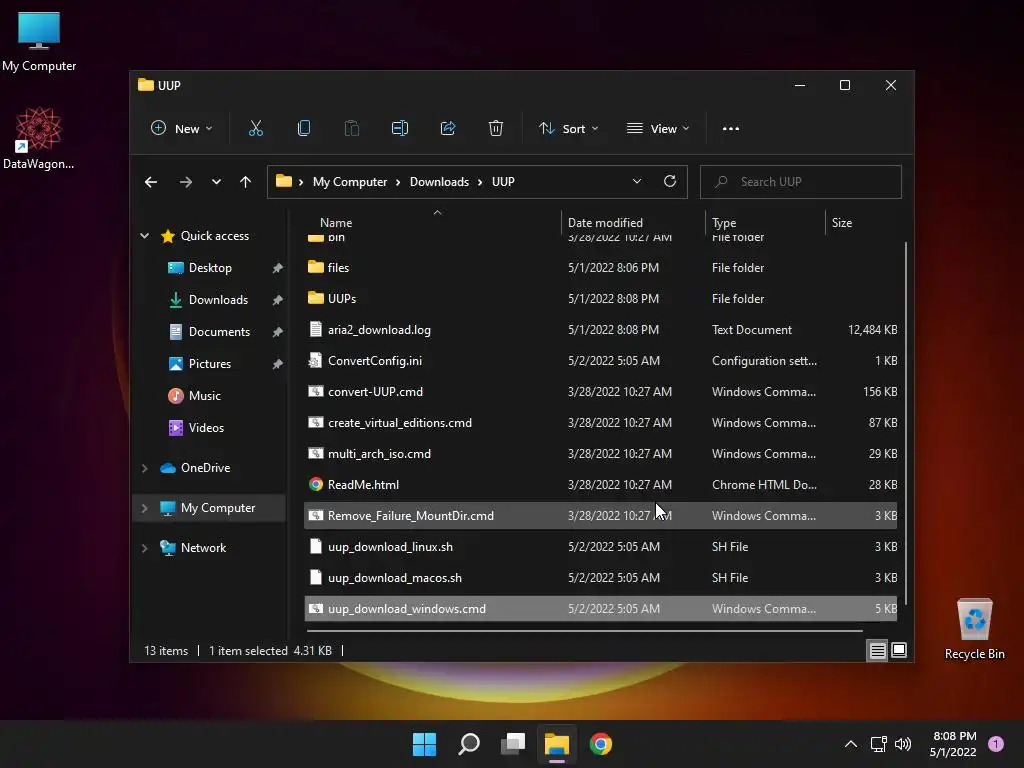Viewport: 1024px width, 768px height.
Task: Click the Delete trash icon in toolbar
Action: tap(496, 129)
